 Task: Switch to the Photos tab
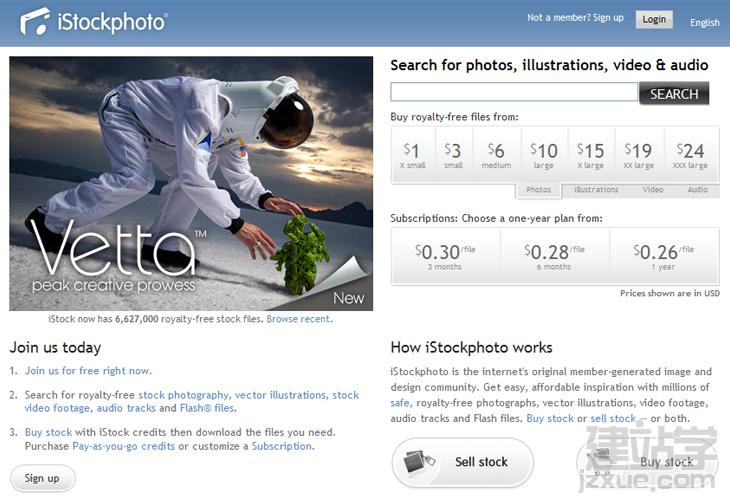pos(539,189)
